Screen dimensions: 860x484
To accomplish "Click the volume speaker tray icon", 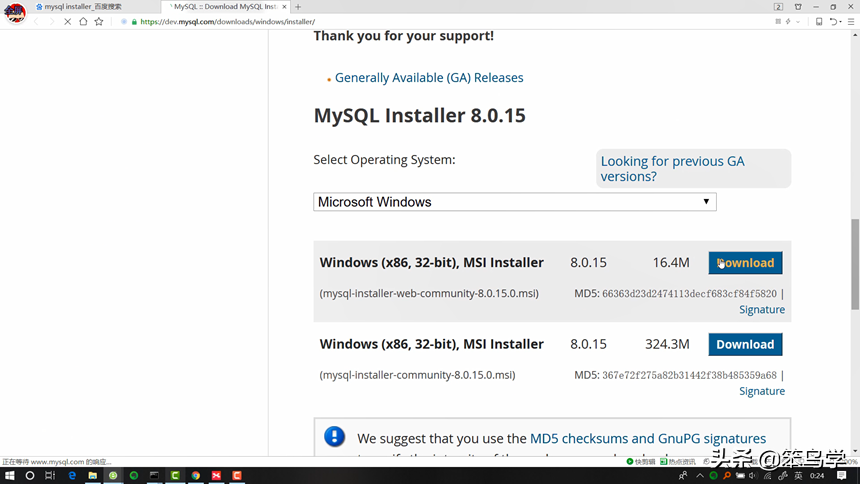I will (752, 476).
